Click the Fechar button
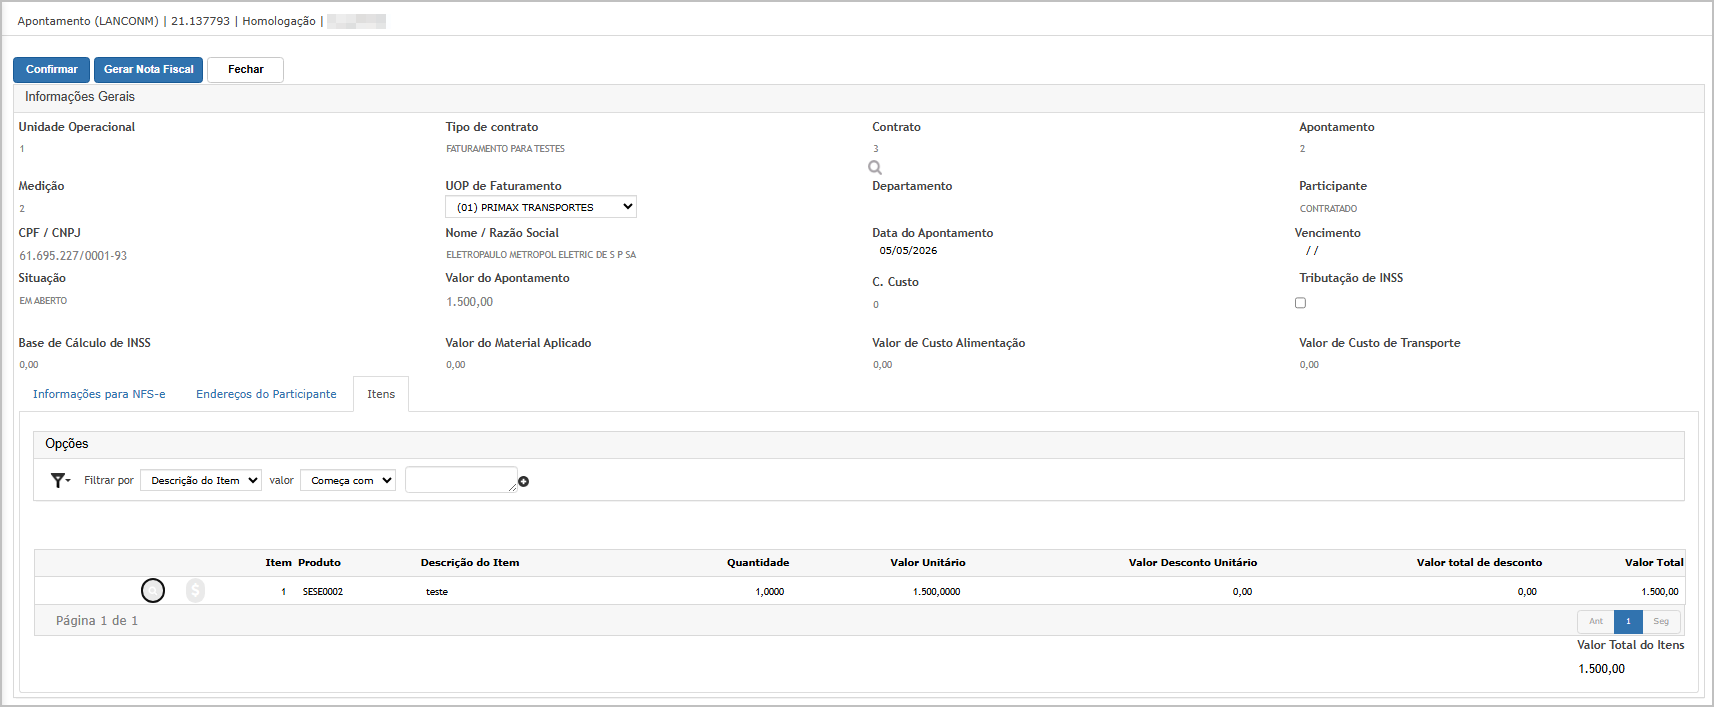Screen dimensions: 1714x707 point(245,70)
